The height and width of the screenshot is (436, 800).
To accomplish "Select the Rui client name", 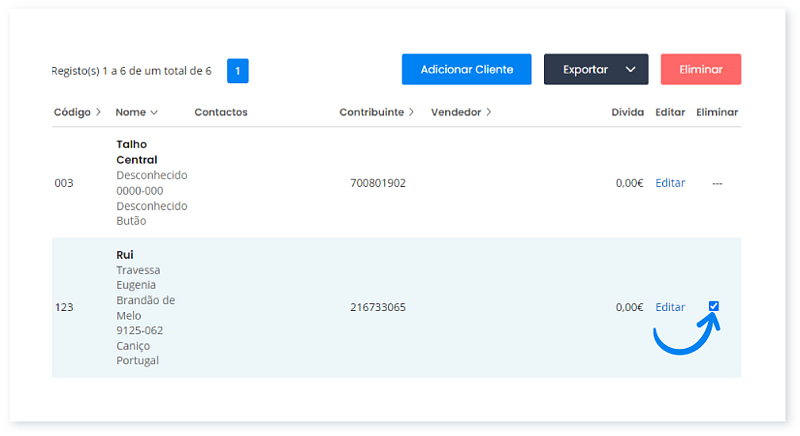I will (x=125, y=255).
